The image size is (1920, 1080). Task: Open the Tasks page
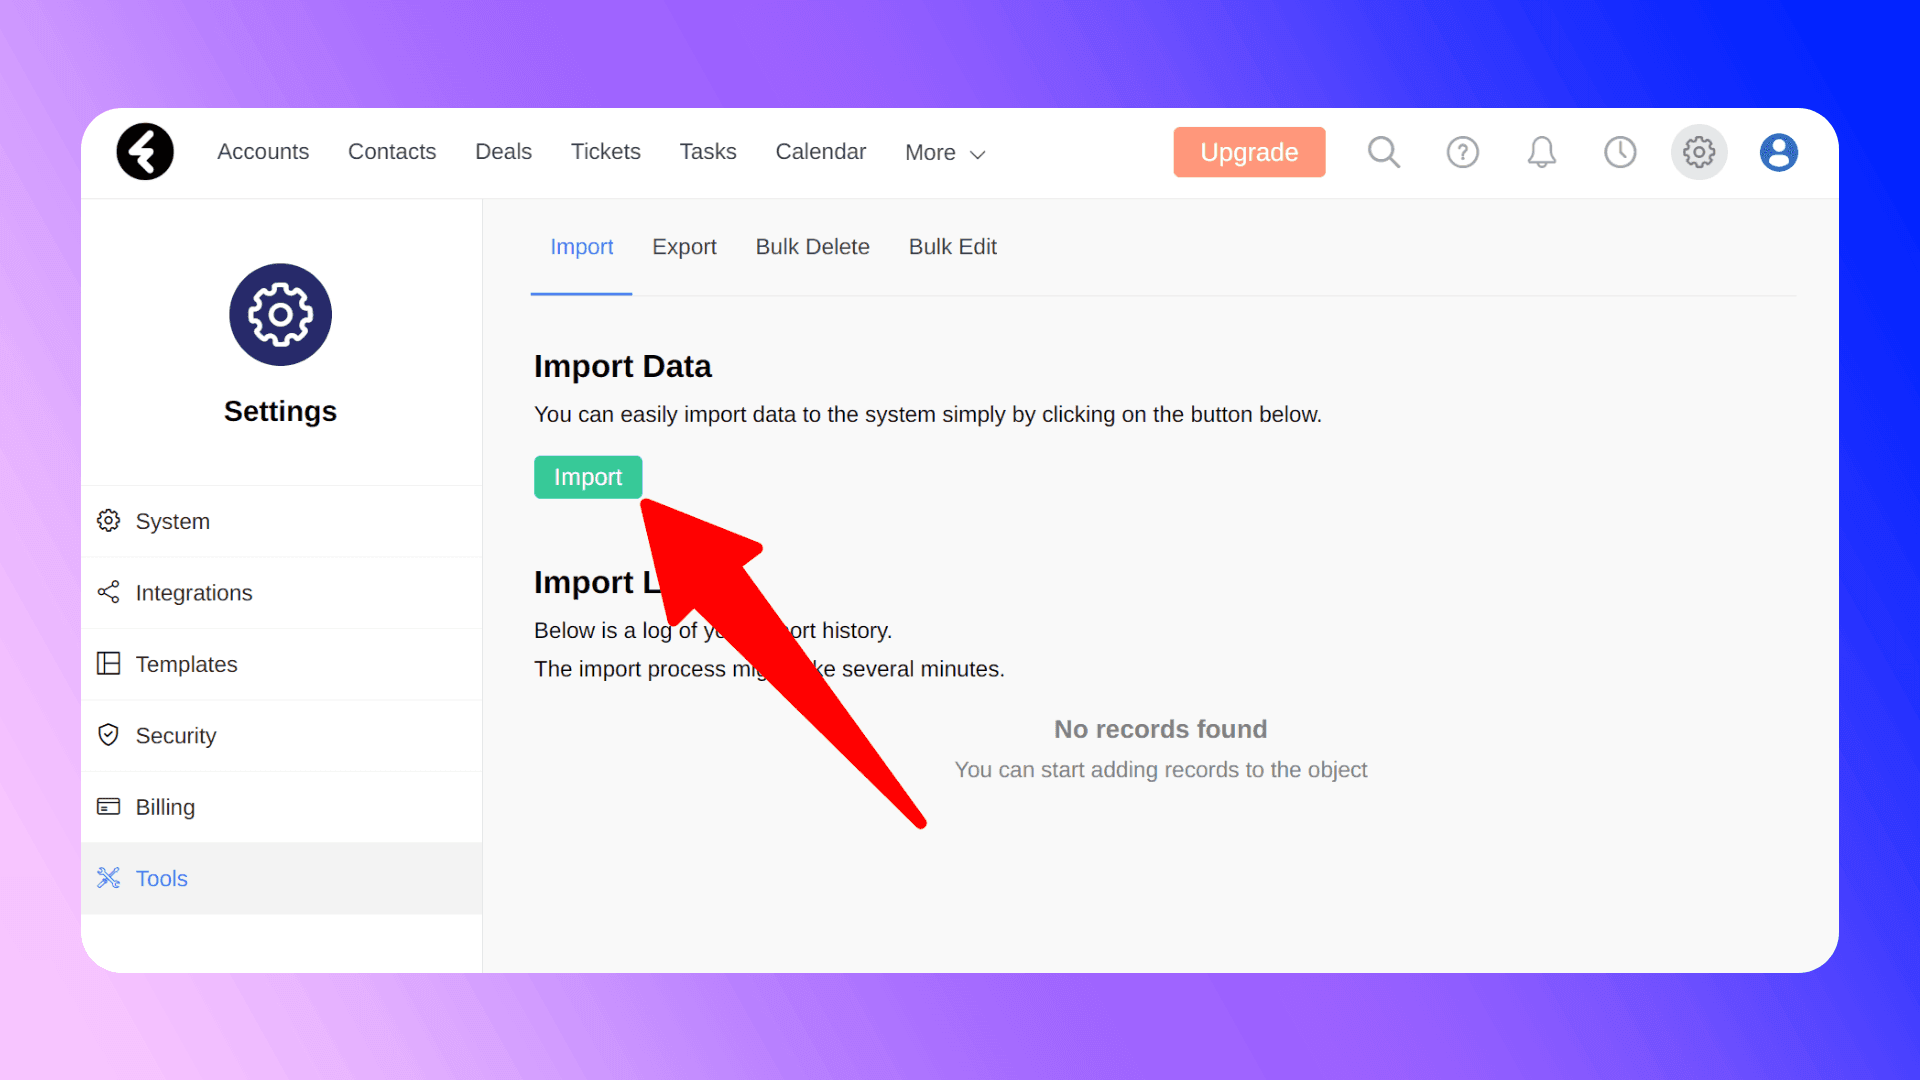click(x=708, y=152)
